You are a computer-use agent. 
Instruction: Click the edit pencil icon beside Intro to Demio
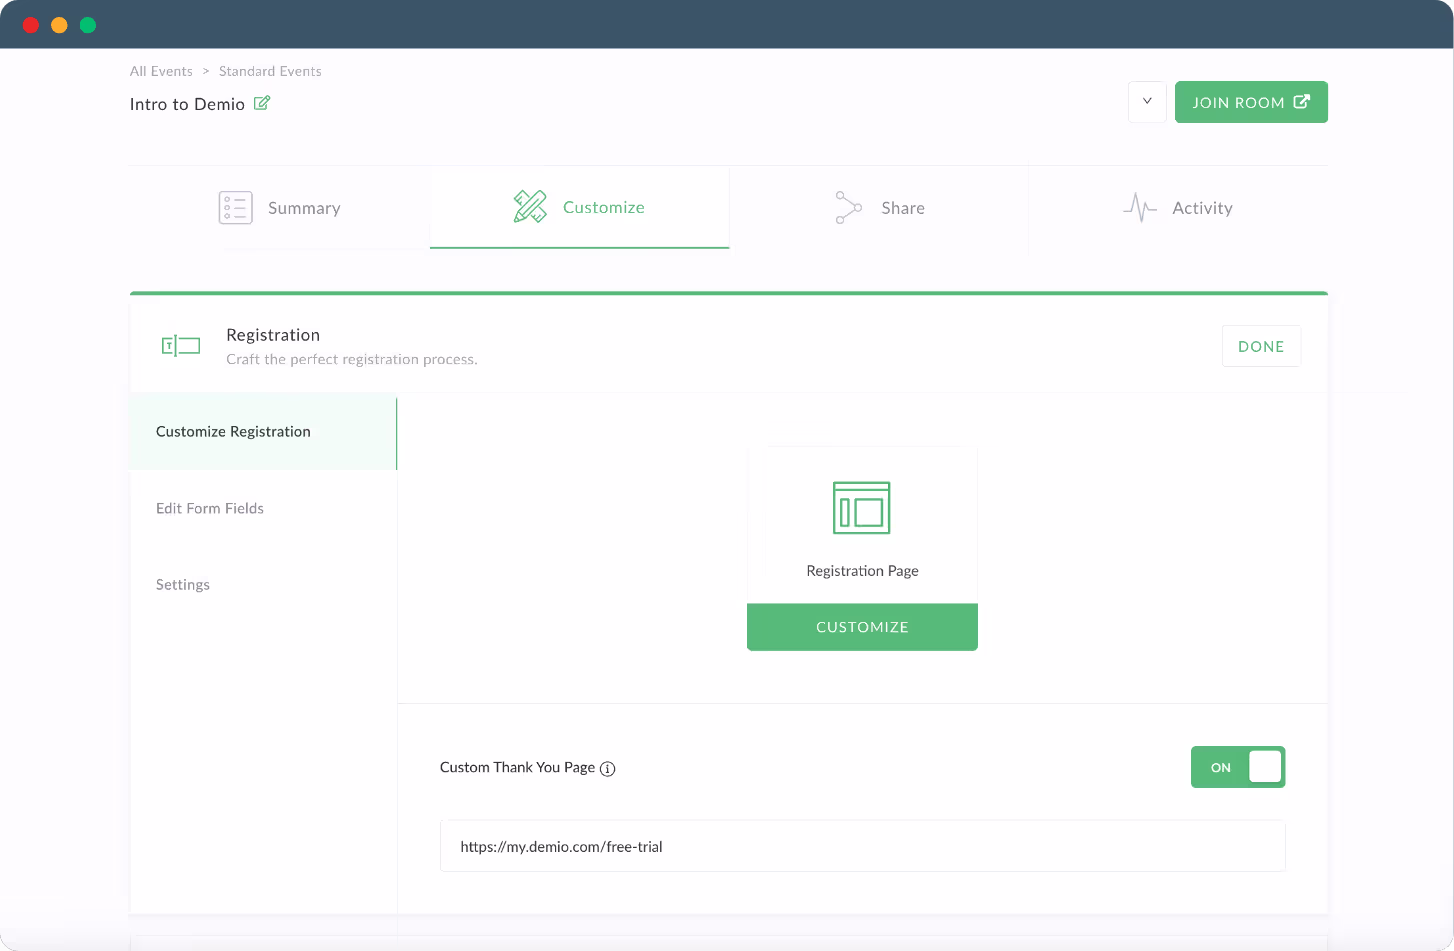(262, 103)
